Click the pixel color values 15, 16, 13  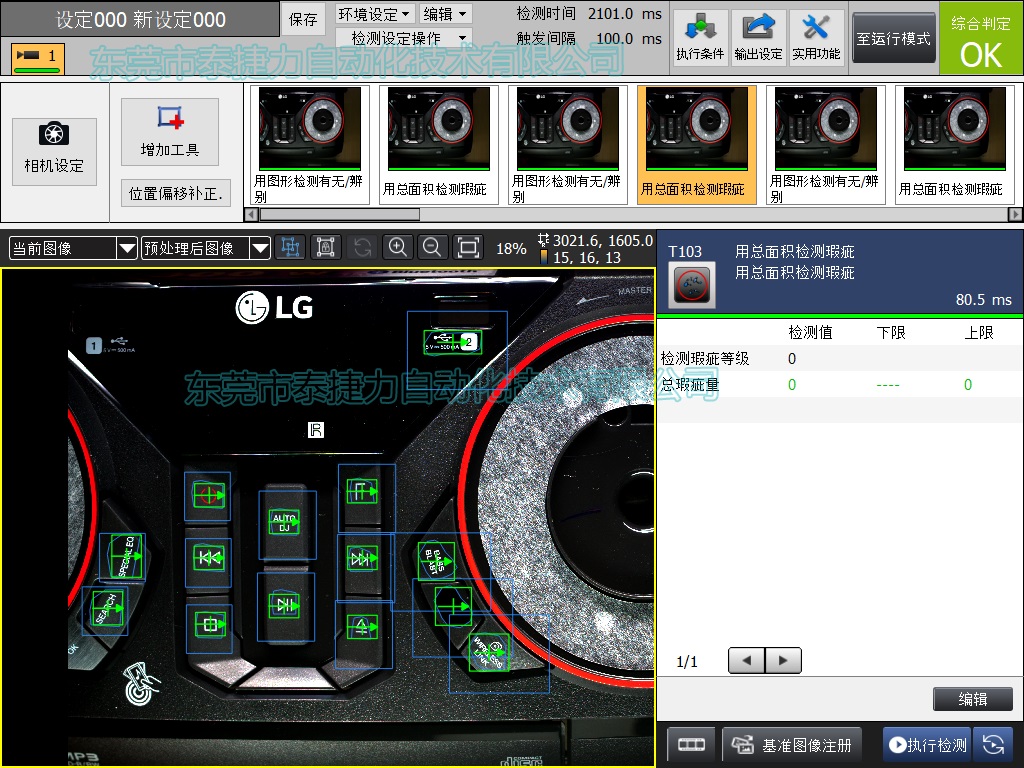click(587, 258)
